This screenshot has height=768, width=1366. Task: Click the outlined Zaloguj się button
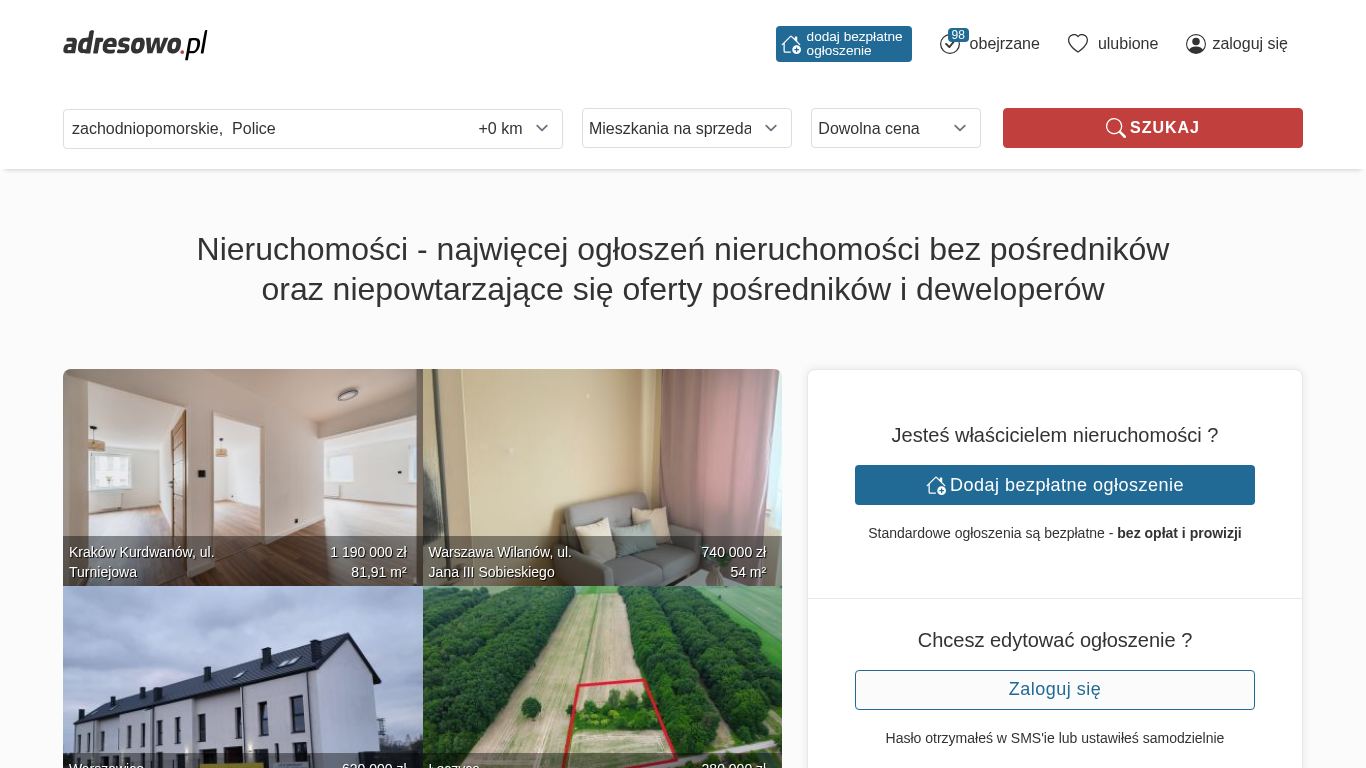pyautogui.click(x=1054, y=690)
